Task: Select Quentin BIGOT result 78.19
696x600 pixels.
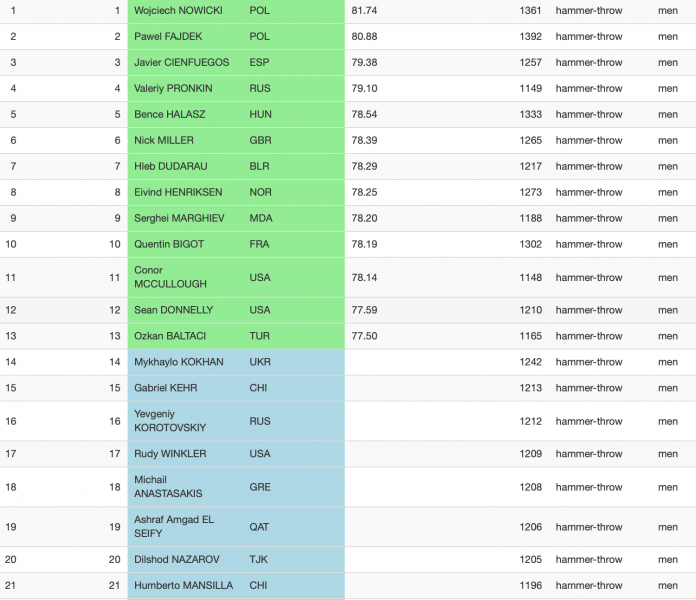Action: (364, 244)
